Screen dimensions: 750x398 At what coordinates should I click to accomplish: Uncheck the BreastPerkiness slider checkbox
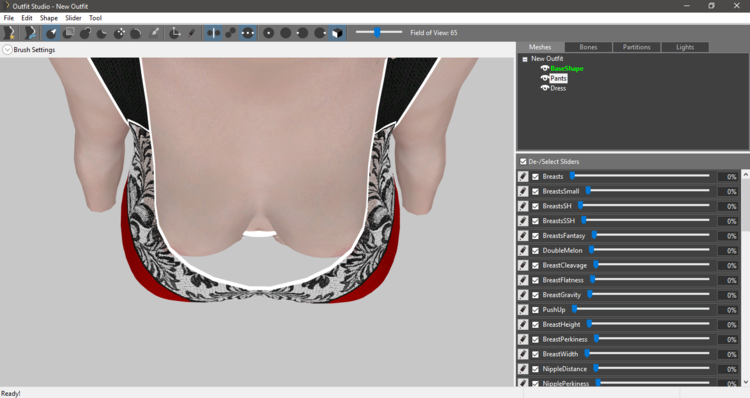click(x=535, y=340)
